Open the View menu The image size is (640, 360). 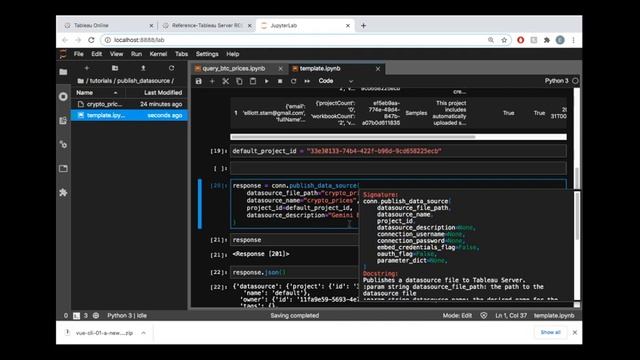pyautogui.click(x=116, y=54)
